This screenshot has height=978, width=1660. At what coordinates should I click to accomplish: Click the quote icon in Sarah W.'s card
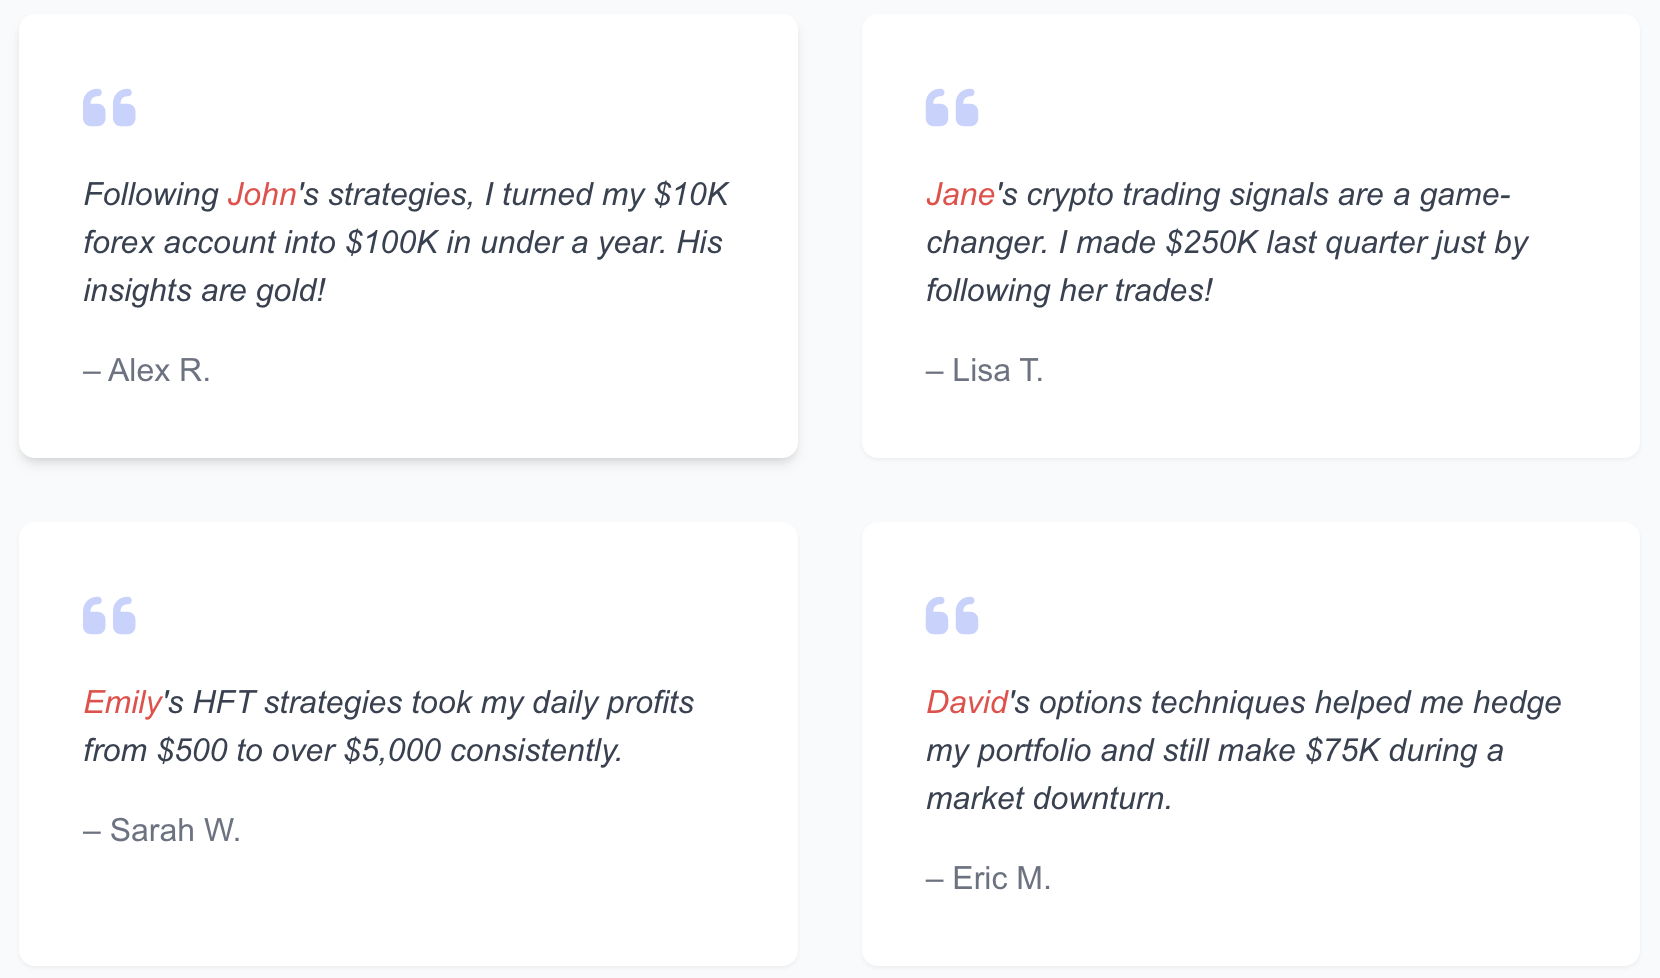pos(109,615)
